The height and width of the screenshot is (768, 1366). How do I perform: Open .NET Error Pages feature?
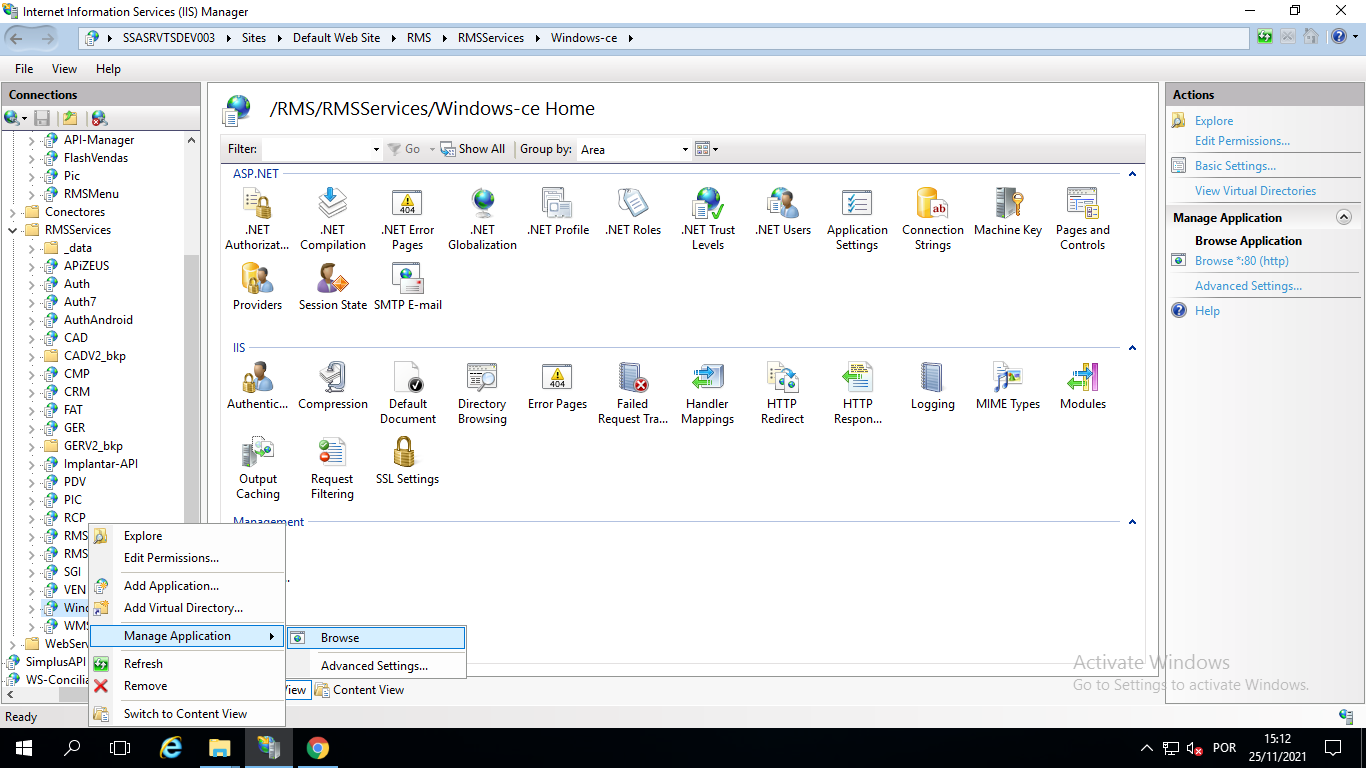[408, 219]
